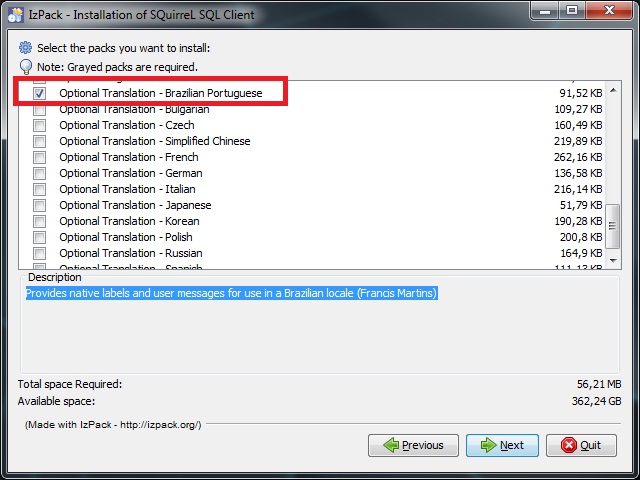Close the IzPack installer window
This screenshot has width=640, height=480.
[x=610, y=11]
